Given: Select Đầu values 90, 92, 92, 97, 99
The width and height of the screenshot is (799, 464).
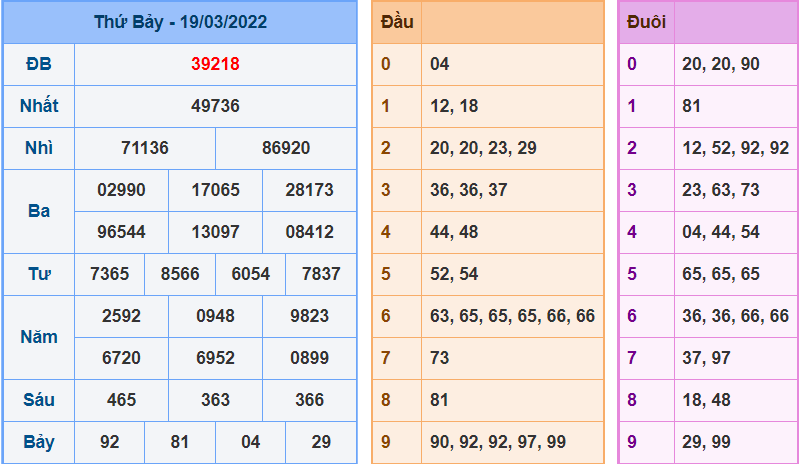Looking at the screenshot, I should click(498, 442).
